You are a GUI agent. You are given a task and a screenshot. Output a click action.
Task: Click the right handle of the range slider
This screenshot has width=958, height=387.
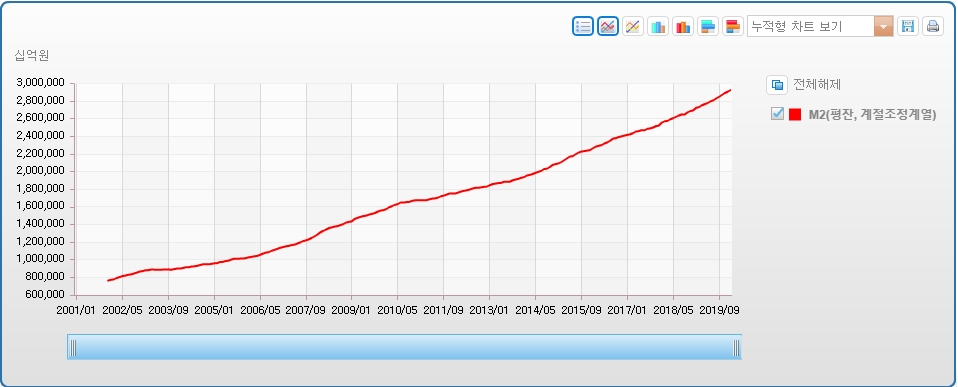pos(736,347)
